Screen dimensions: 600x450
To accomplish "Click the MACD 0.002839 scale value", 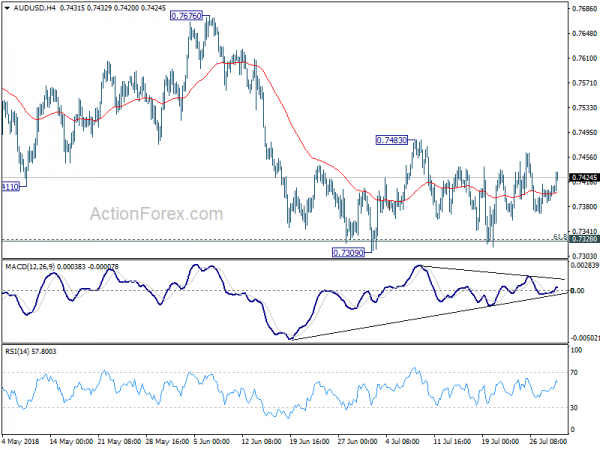I will pyautogui.click(x=584, y=265).
